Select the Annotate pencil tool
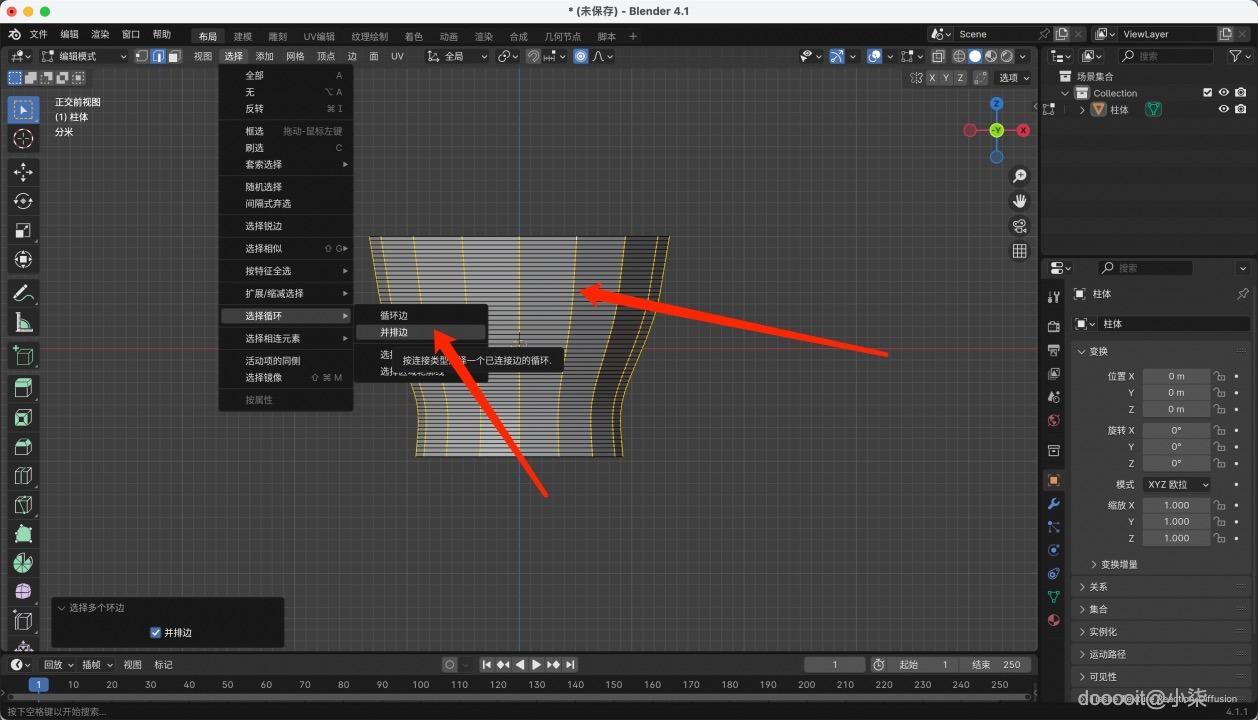 pyautogui.click(x=23, y=294)
